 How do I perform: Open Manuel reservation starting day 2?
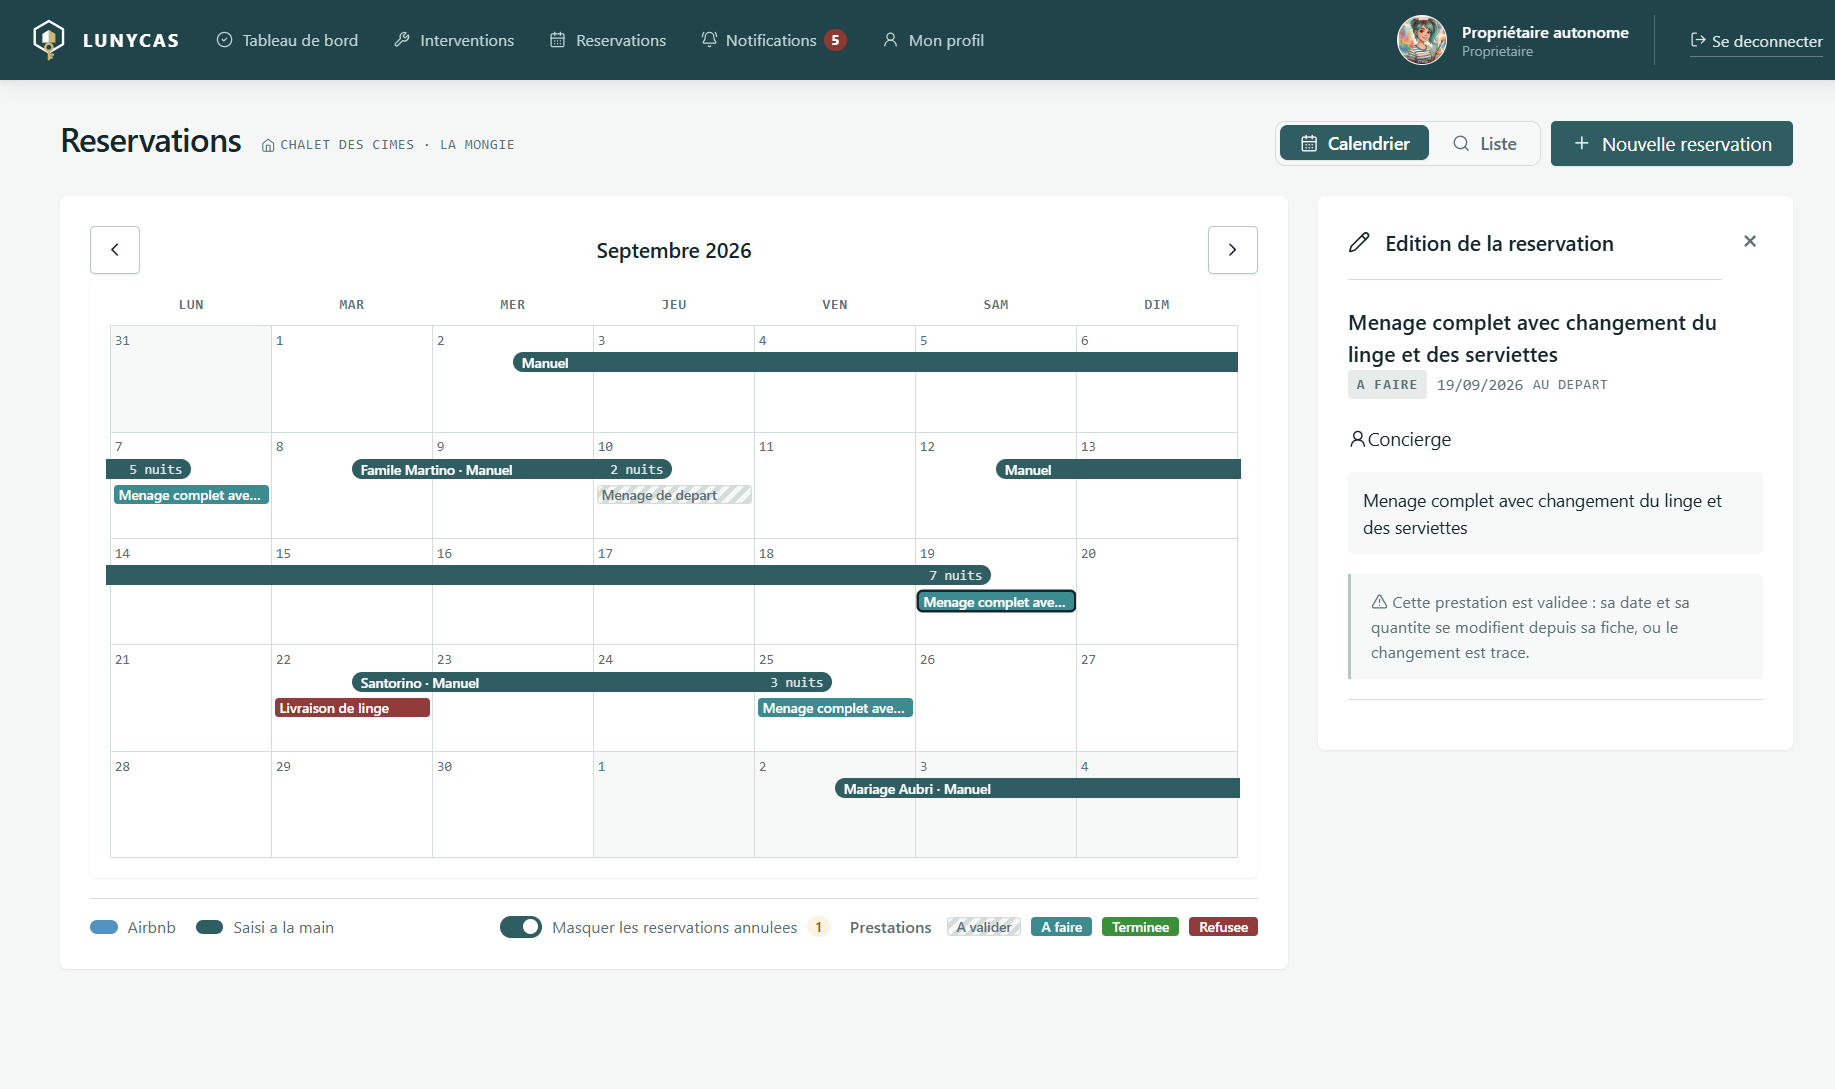pos(875,362)
